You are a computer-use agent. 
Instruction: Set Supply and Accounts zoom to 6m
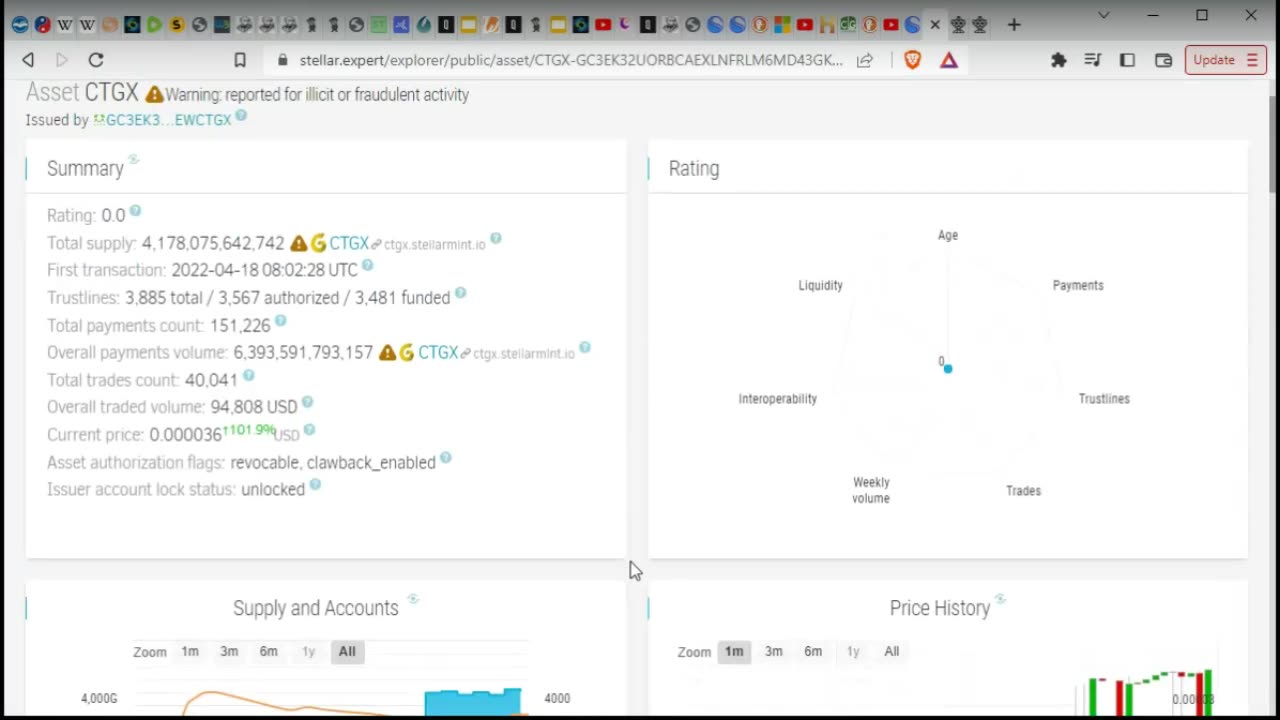point(269,651)
